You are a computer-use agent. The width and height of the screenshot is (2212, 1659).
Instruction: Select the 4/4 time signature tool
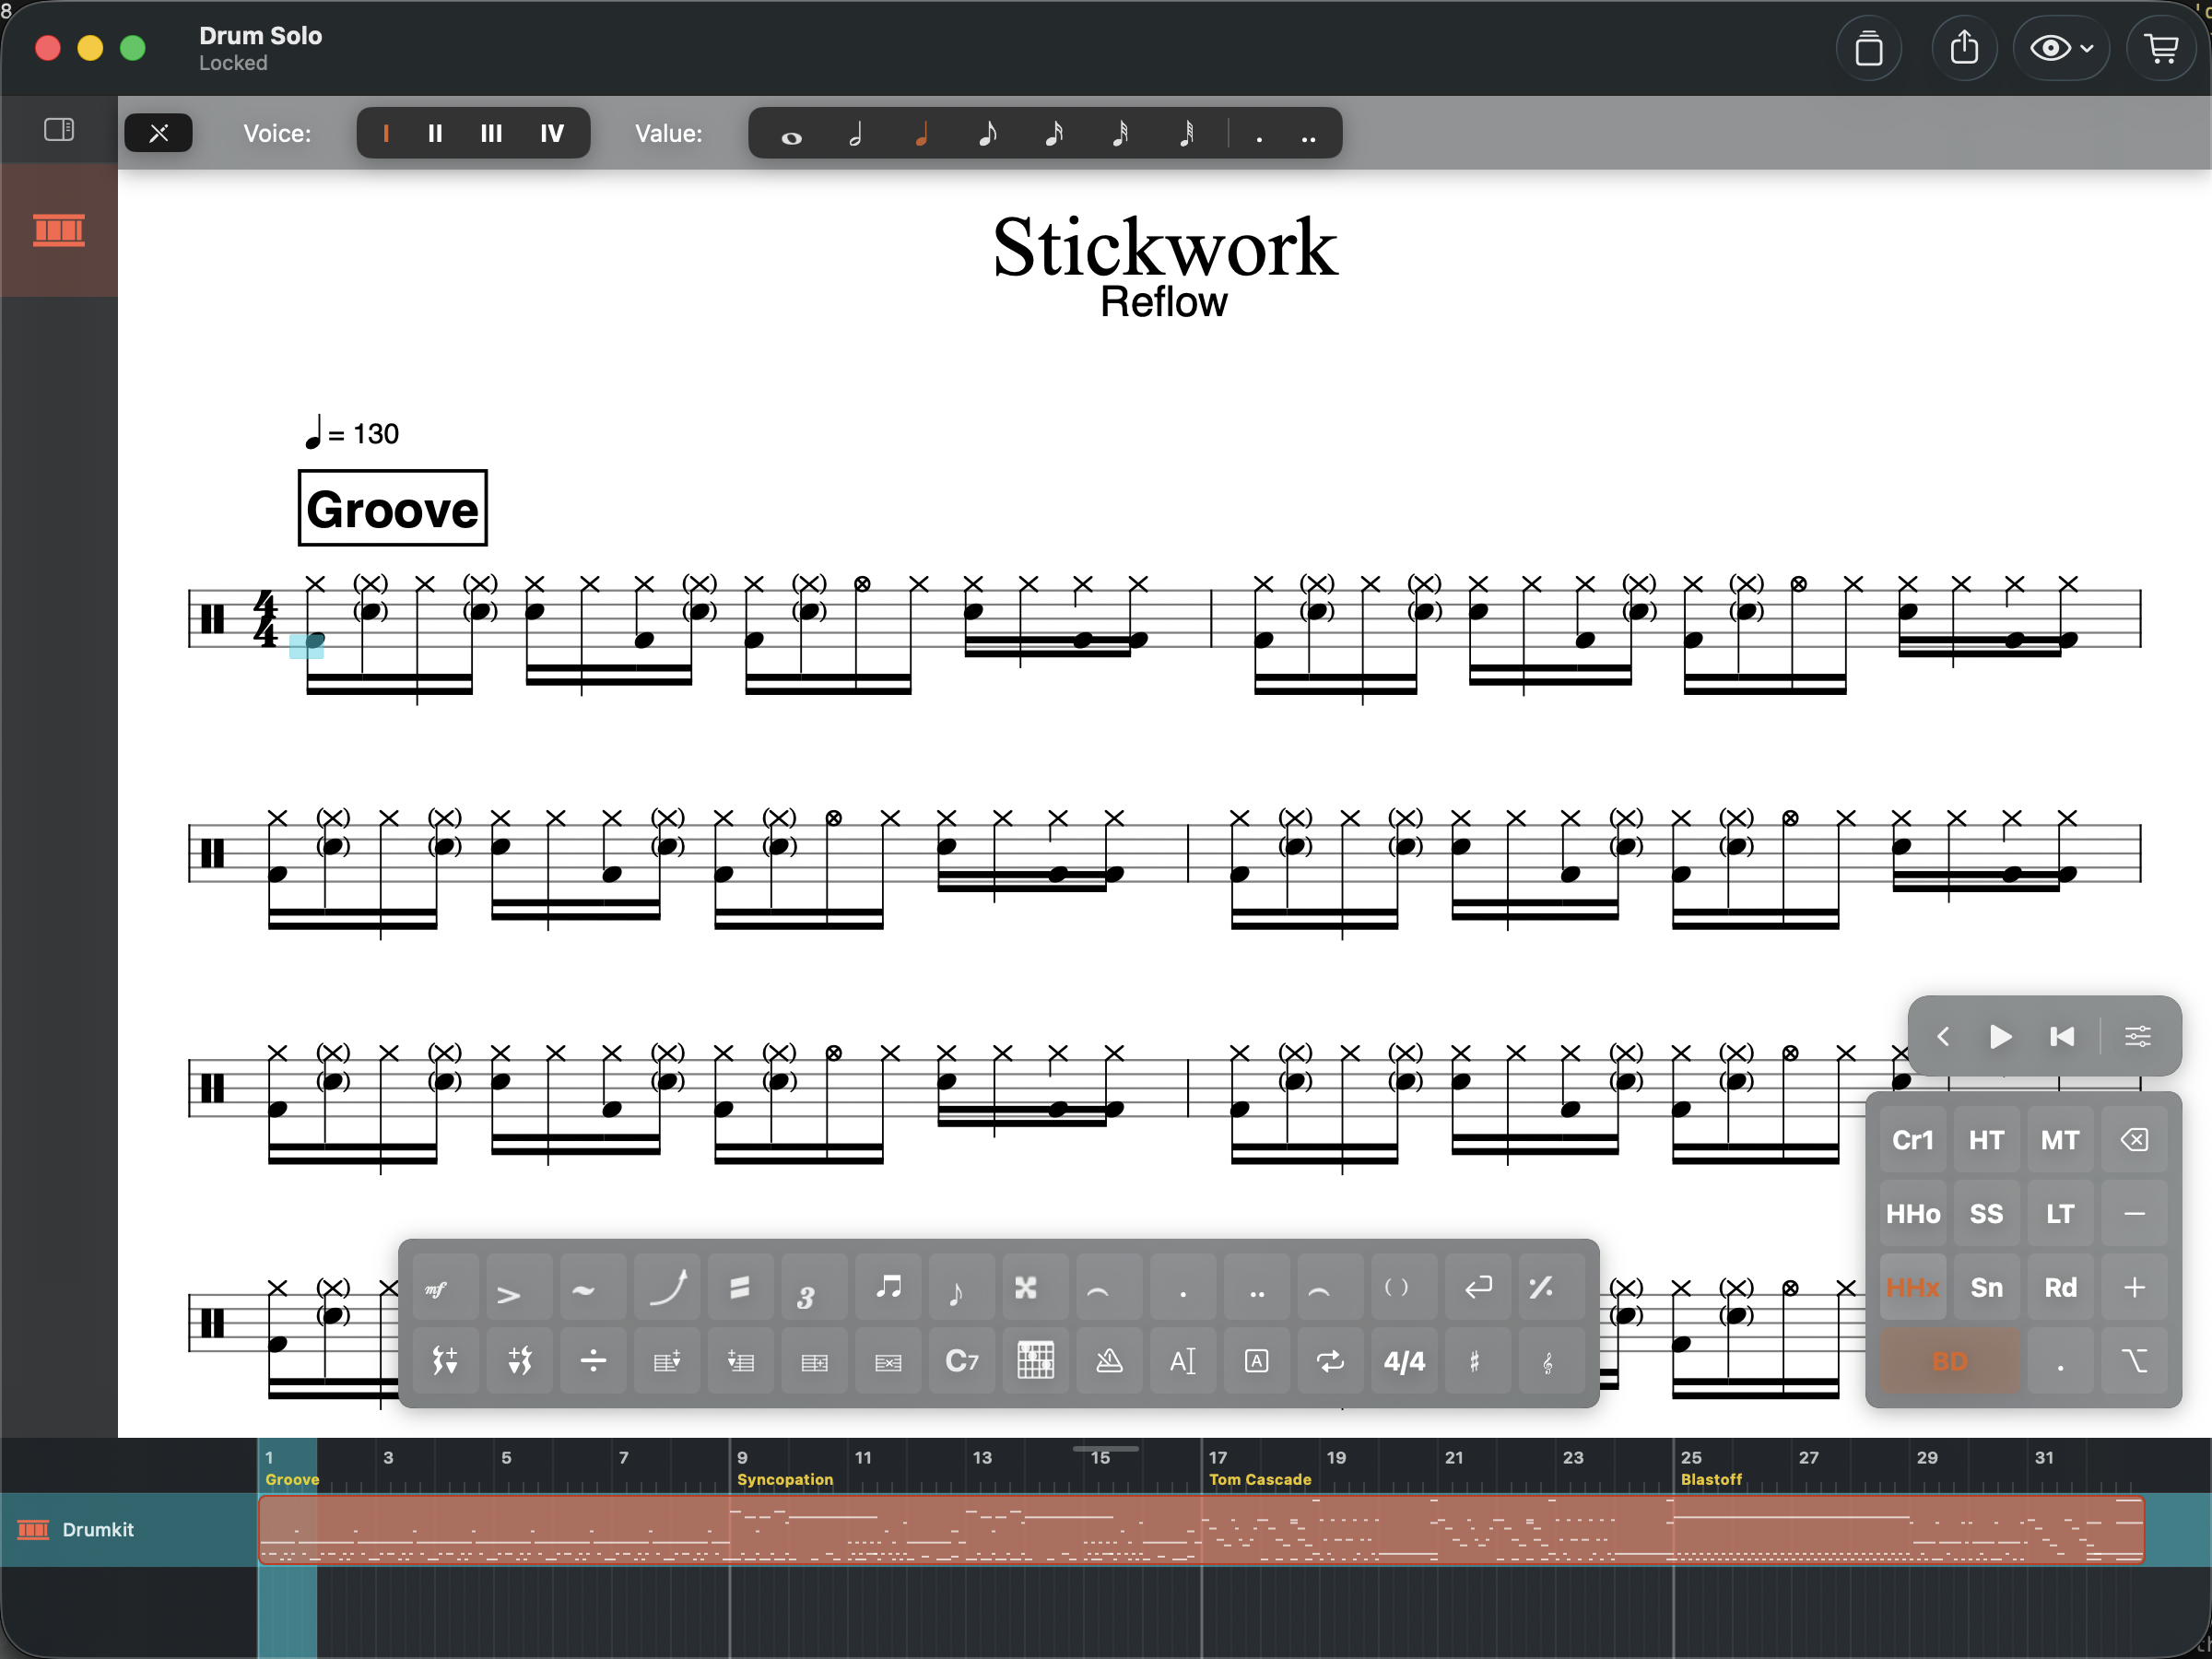click(1403, 1360)
